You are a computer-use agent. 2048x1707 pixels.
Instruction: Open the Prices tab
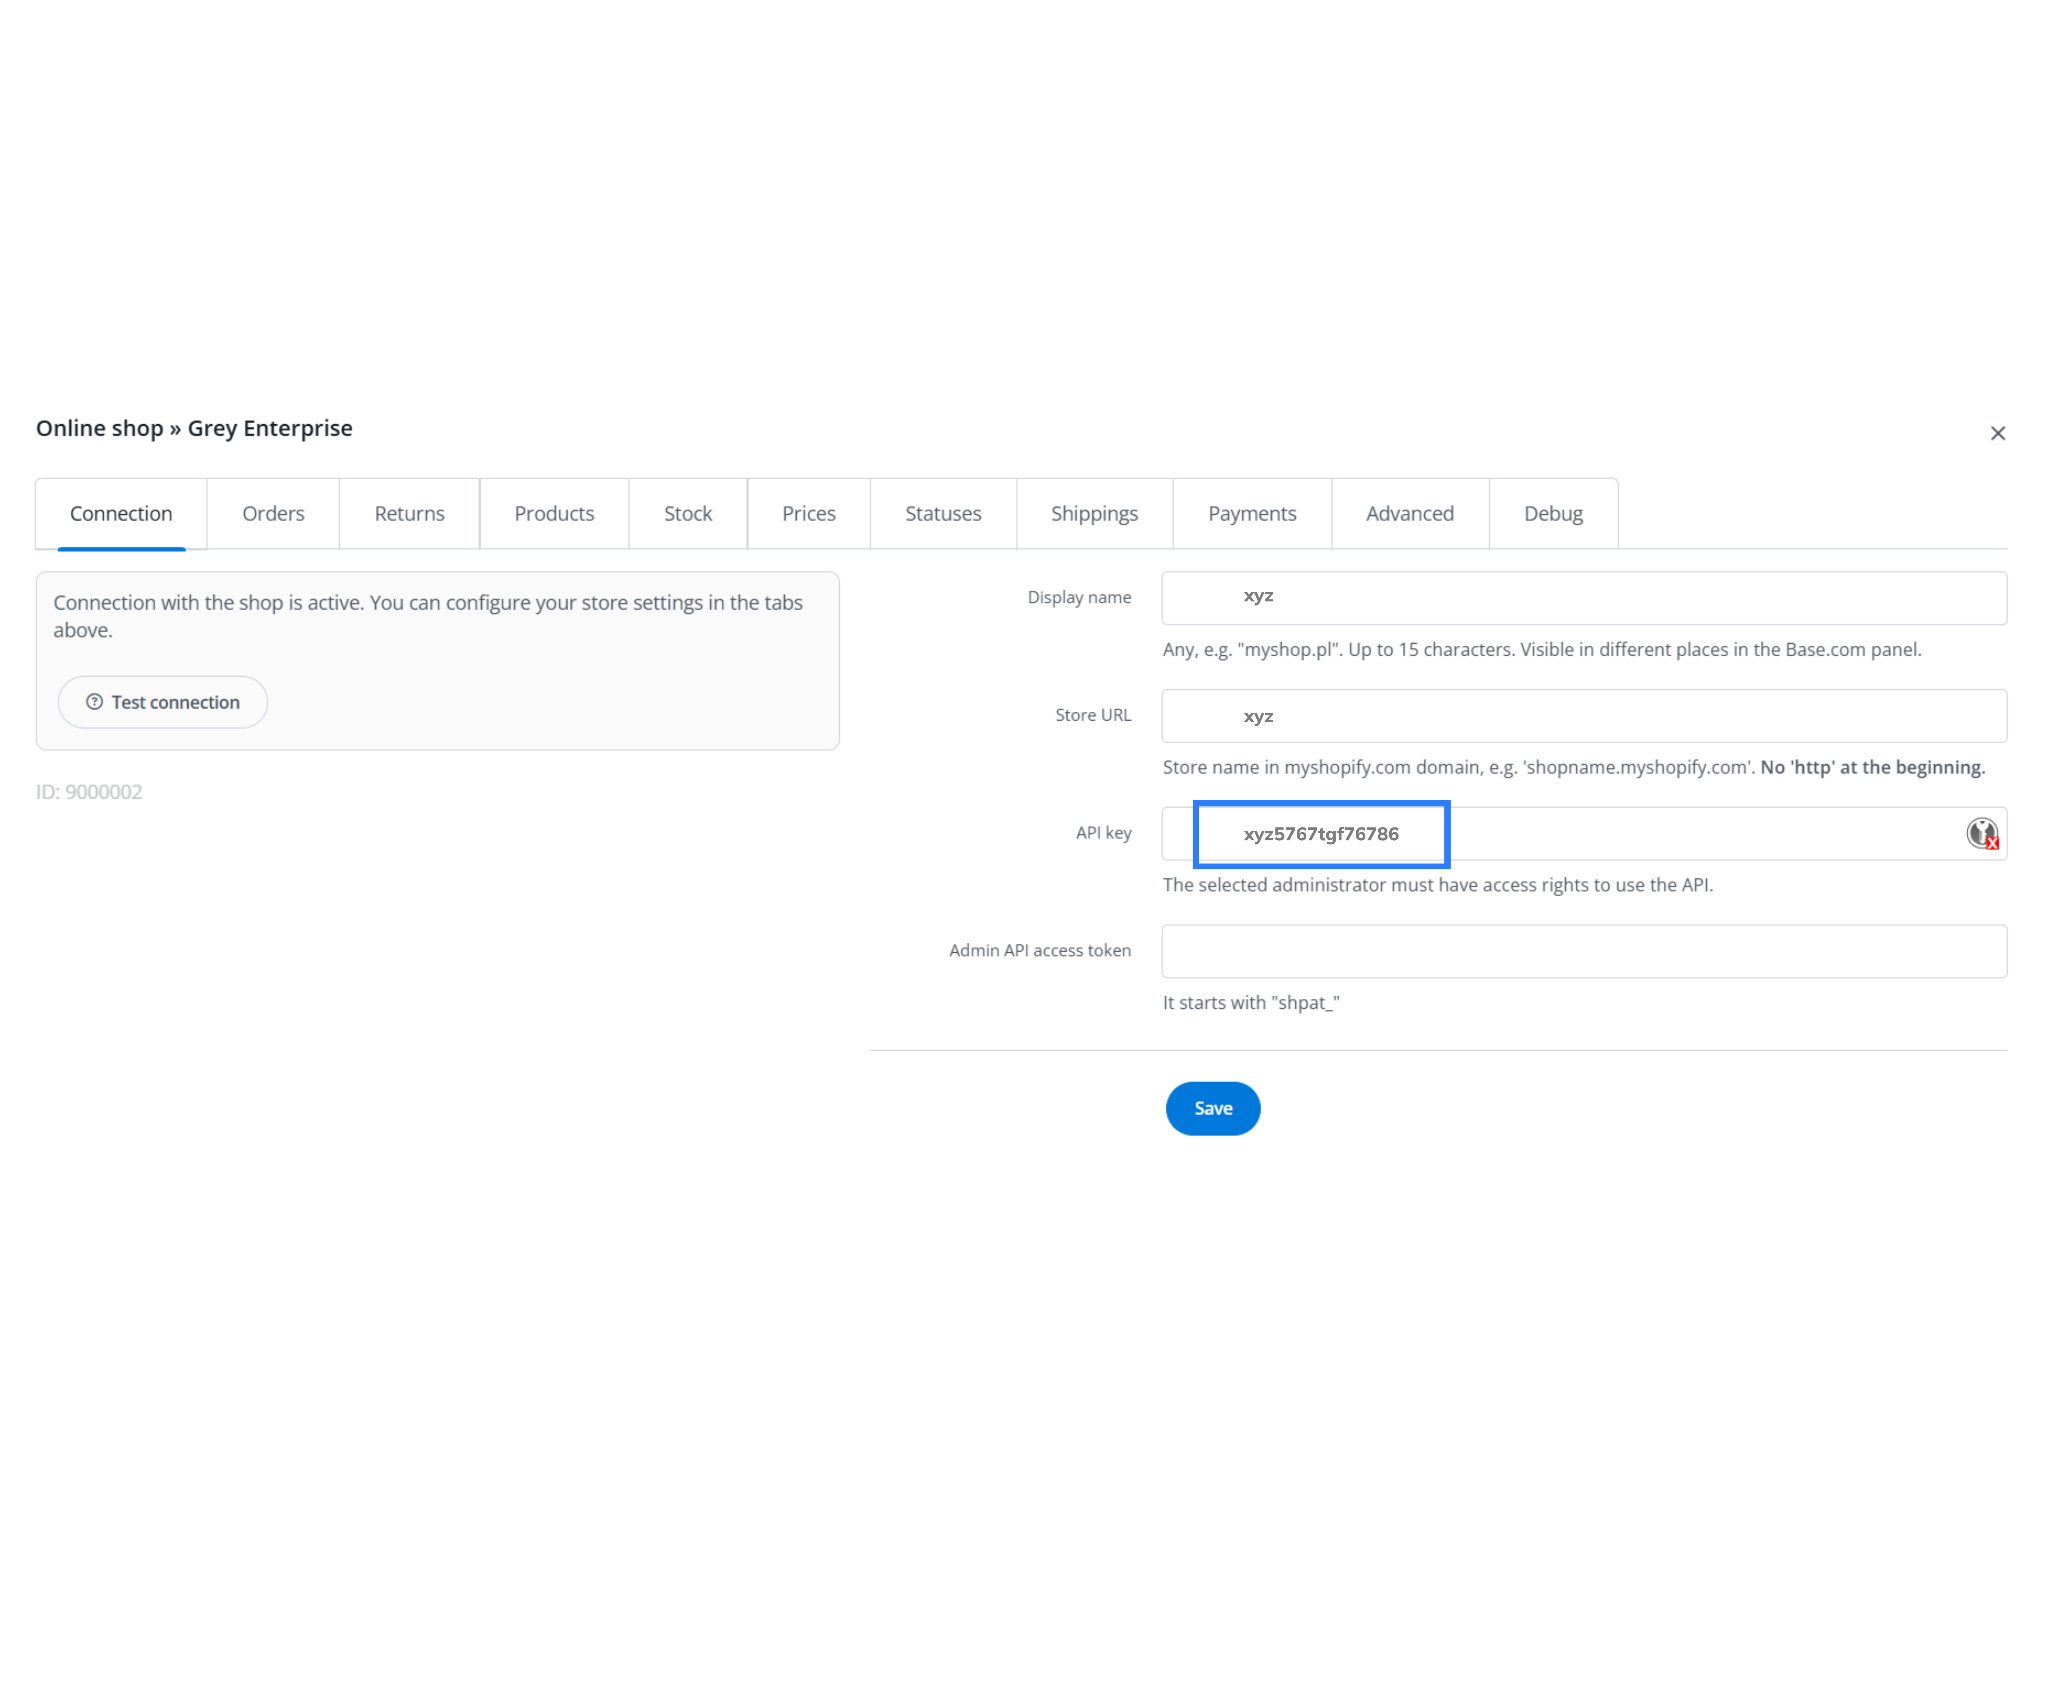(808, 514)
